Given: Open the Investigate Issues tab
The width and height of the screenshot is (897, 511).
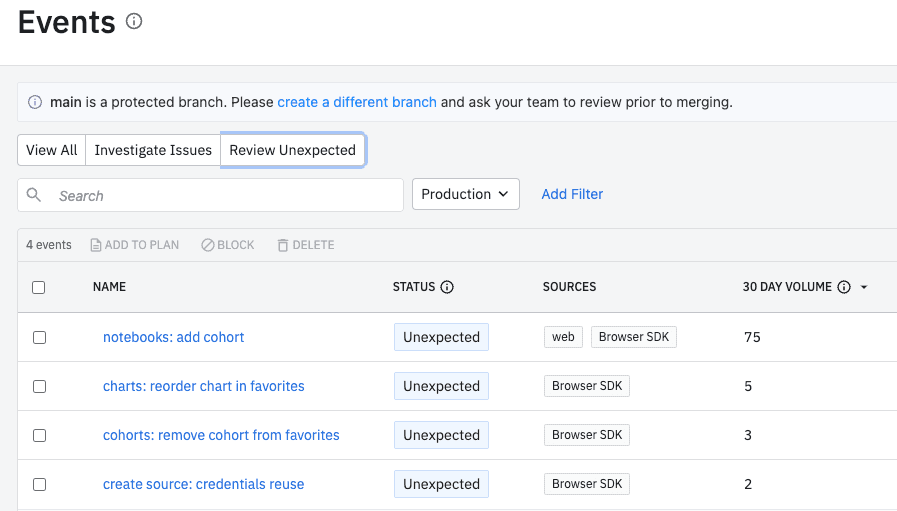Looking at the screenshot, I should (153, 150).
